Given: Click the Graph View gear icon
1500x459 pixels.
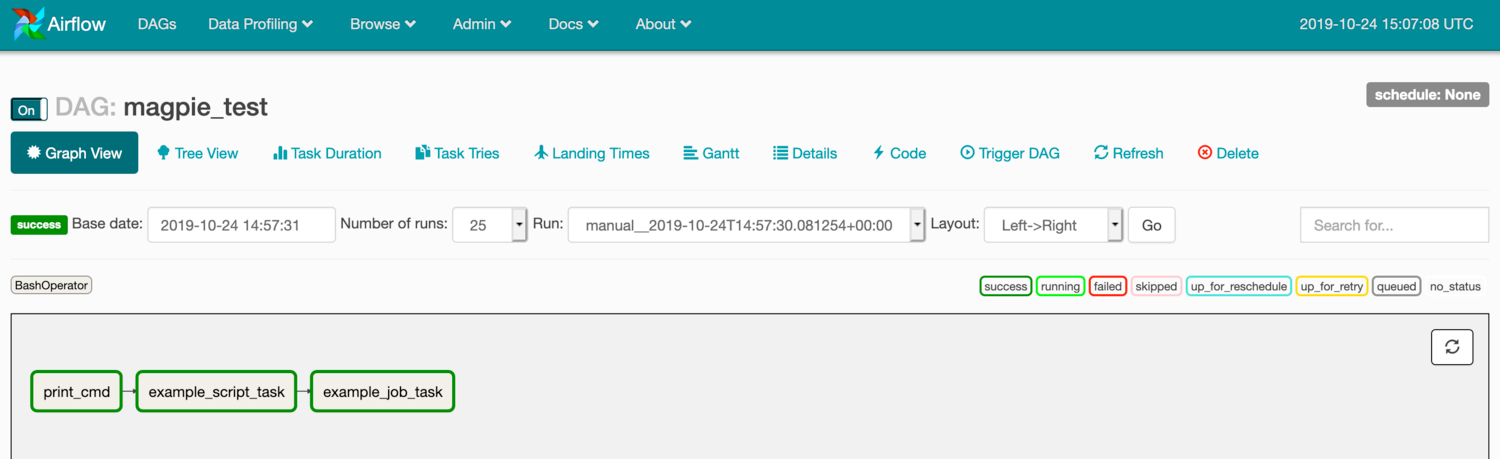Looking at the screenshot, I should click(34, 153).
